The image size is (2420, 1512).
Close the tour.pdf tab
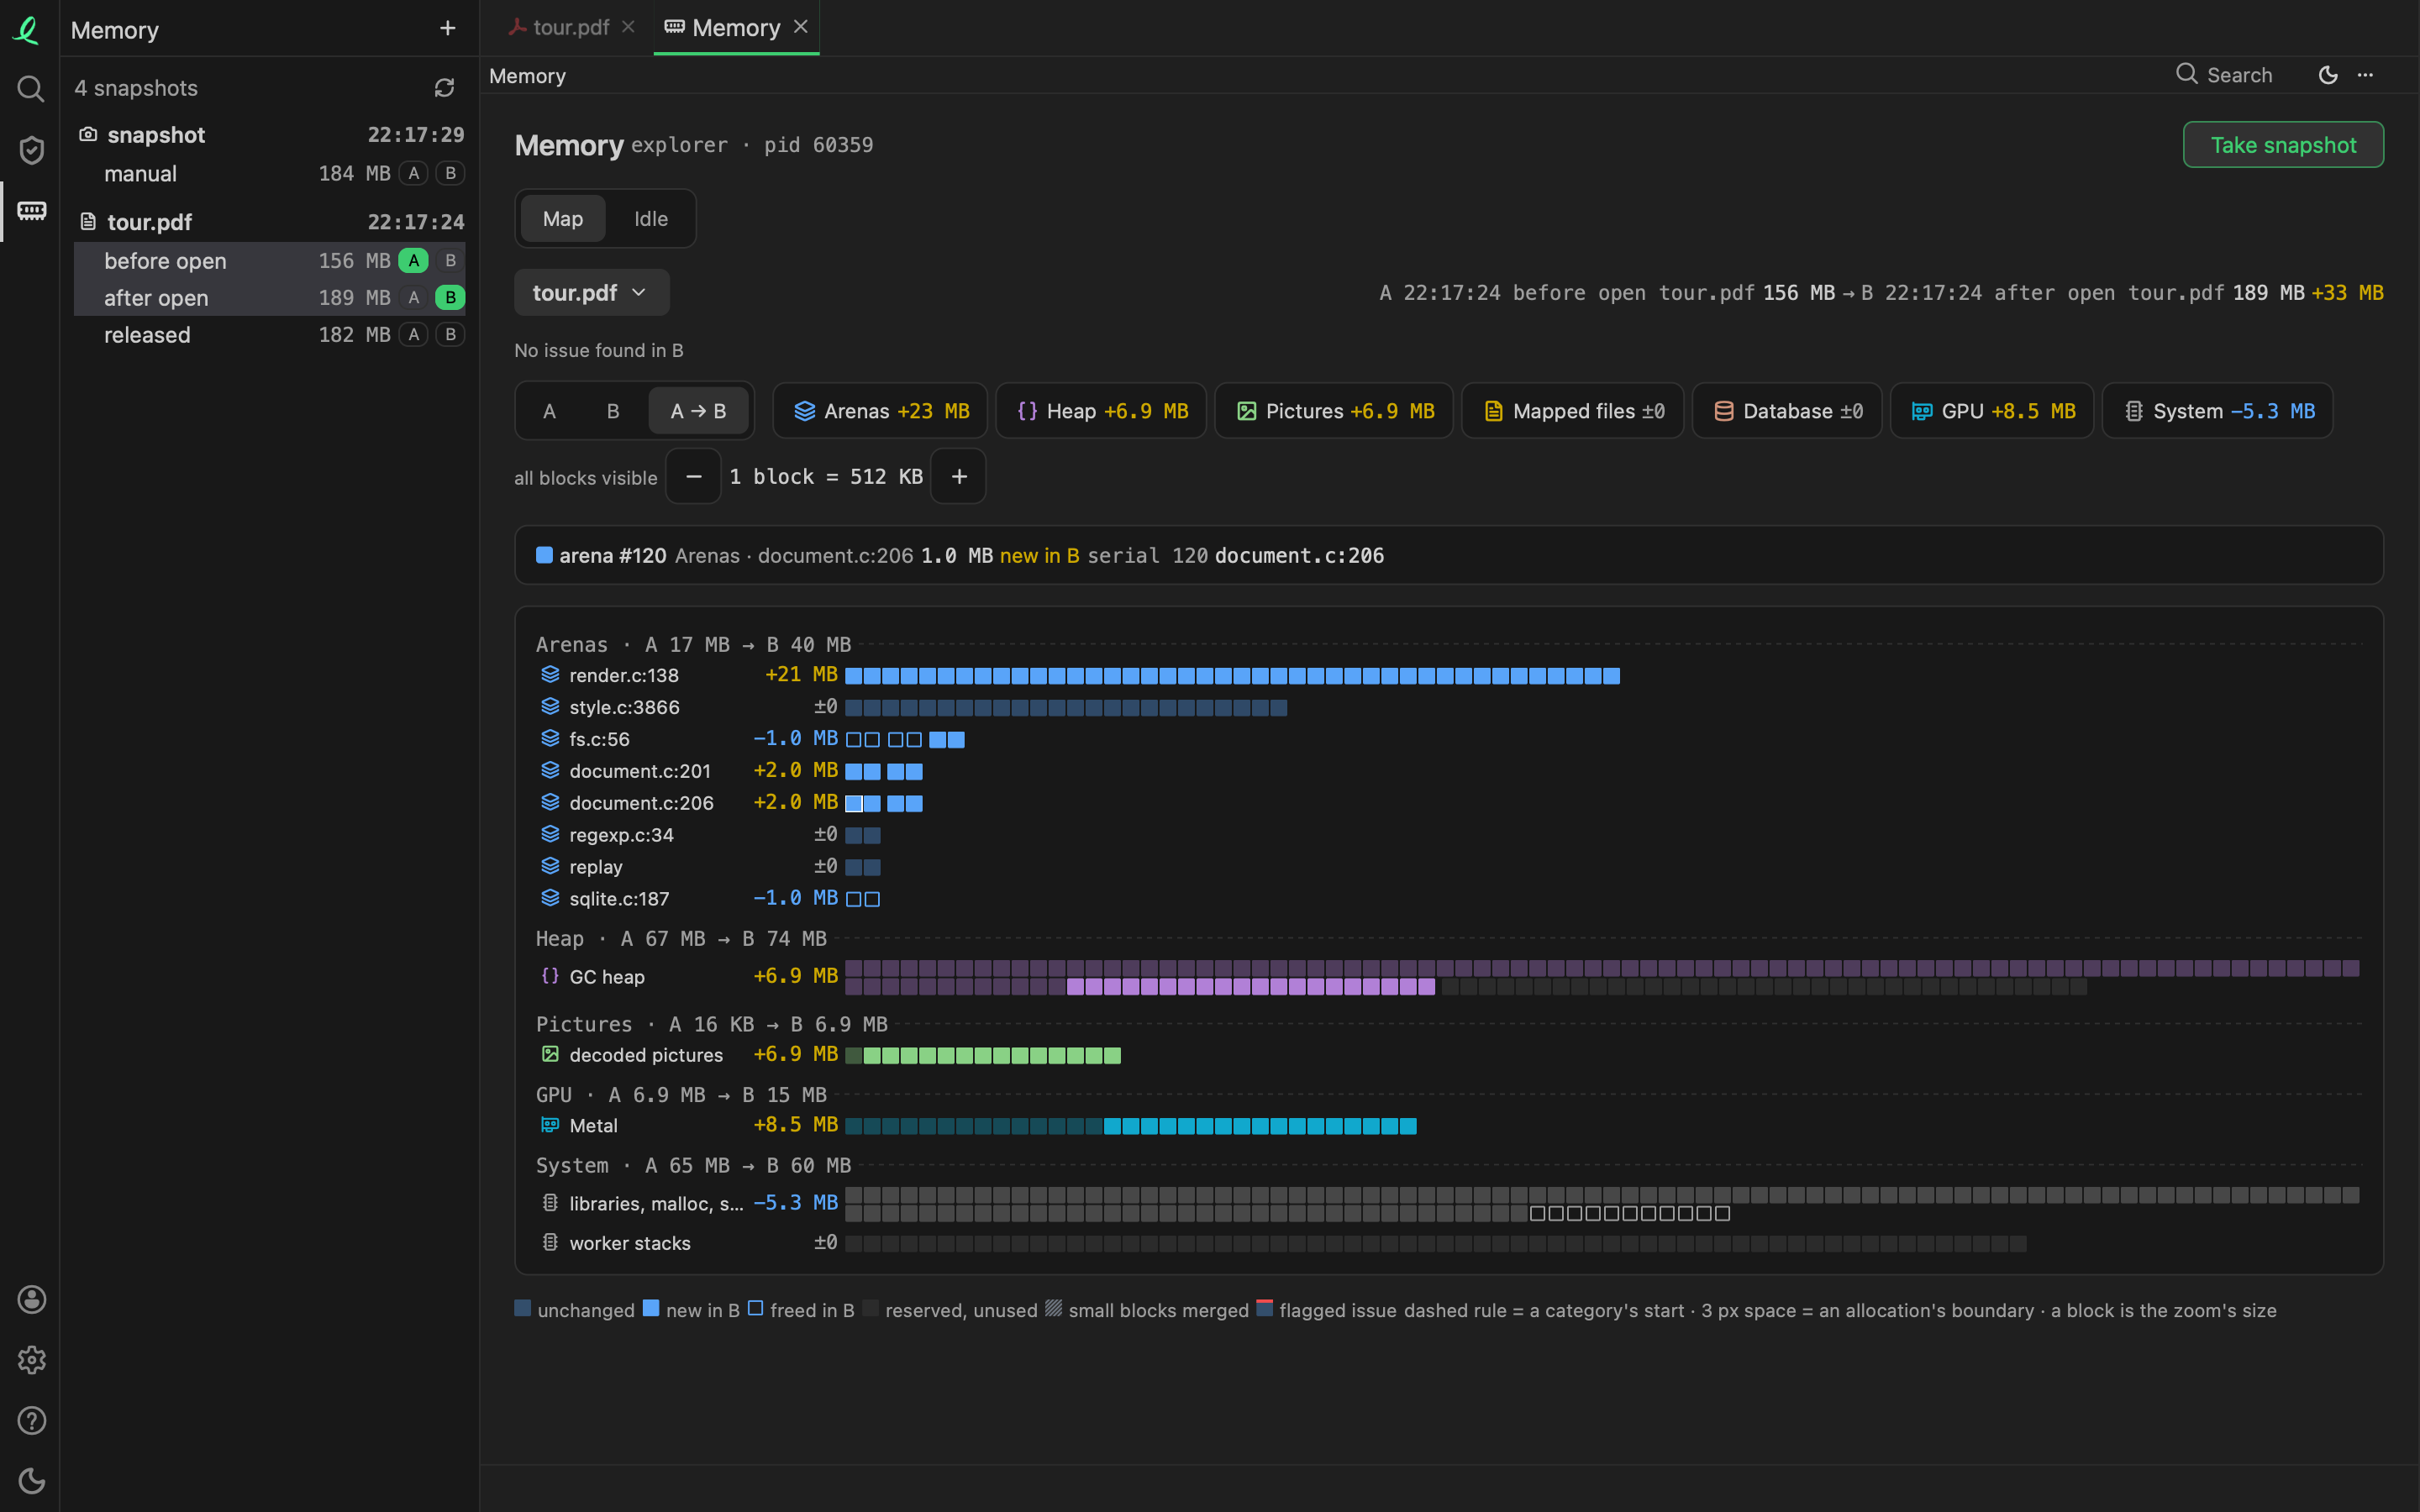tap(628, 27)
